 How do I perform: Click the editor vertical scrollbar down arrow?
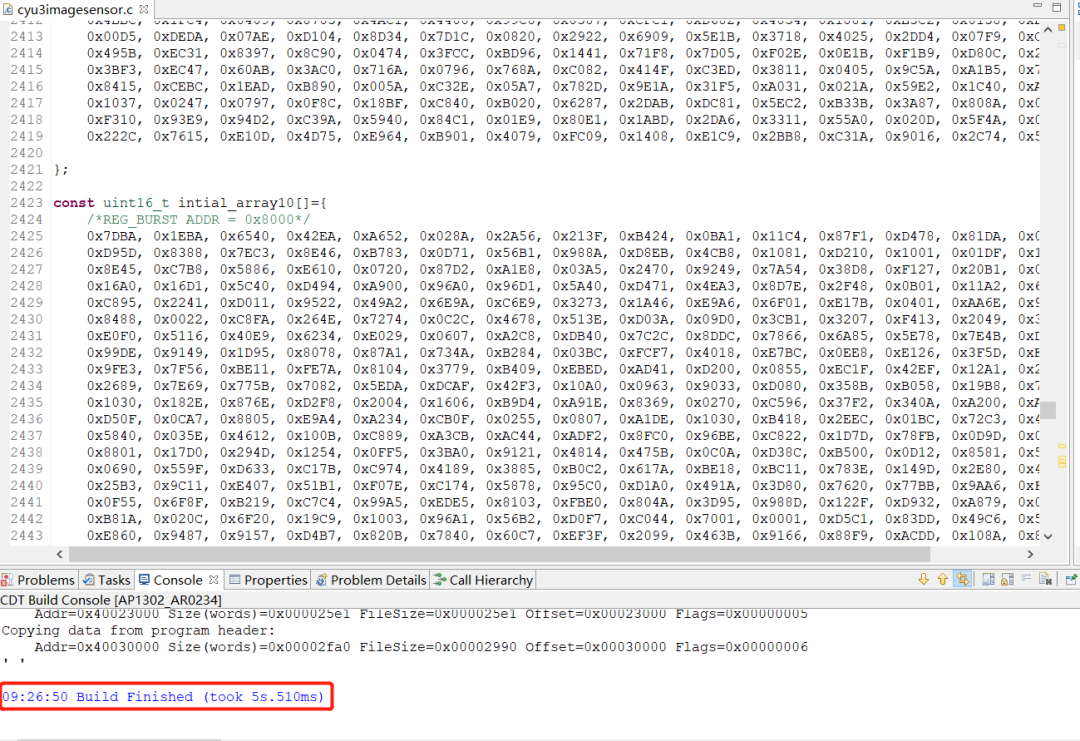tap(1048, 538)
